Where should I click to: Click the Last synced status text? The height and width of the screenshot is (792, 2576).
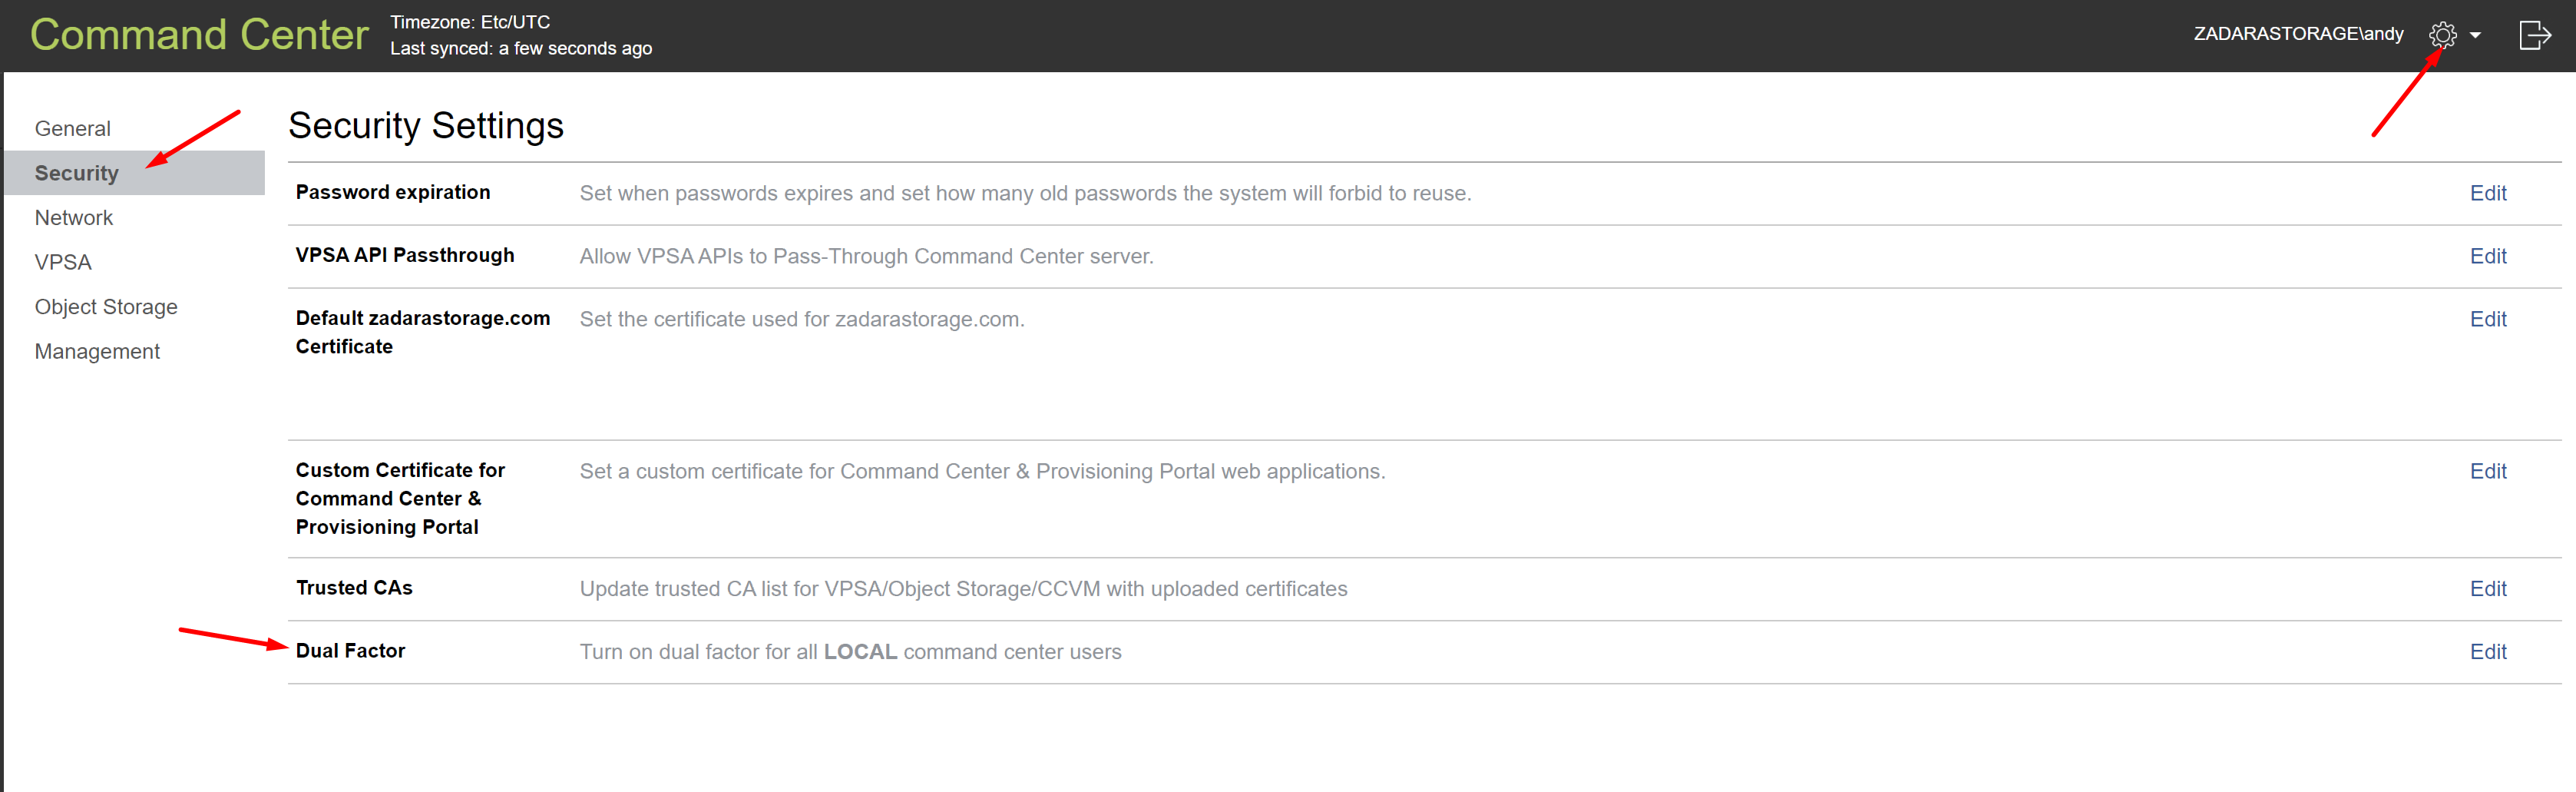521,48
